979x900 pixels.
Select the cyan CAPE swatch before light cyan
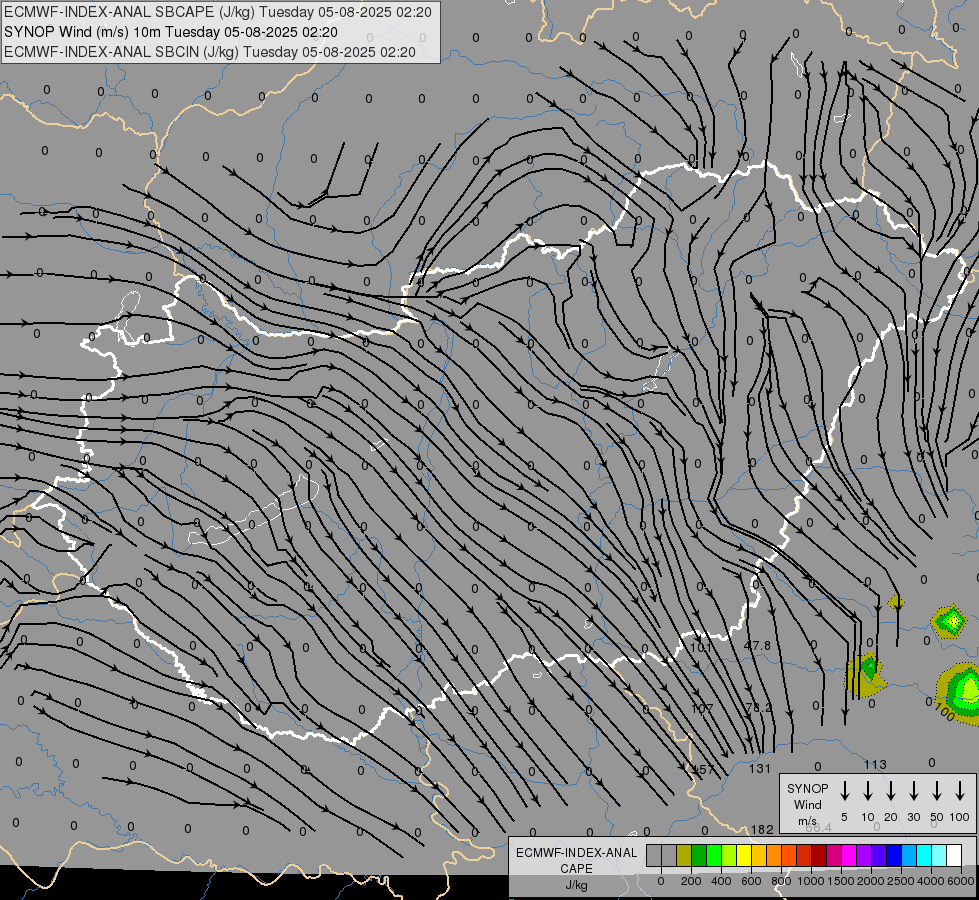924,855
